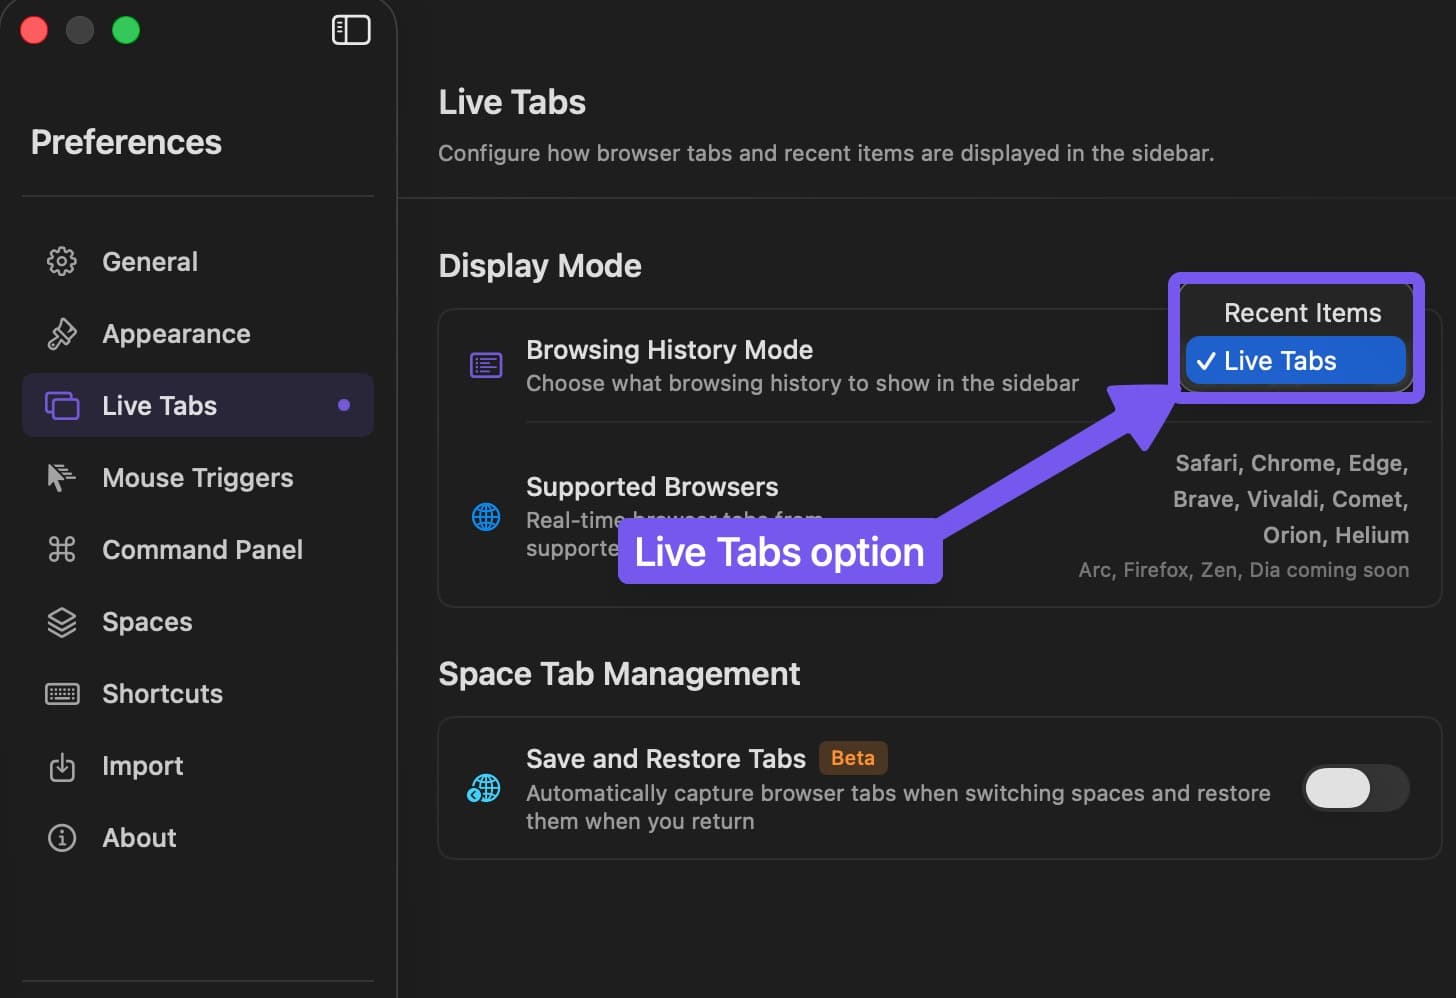This screenshot has height=998, width=1456.
Task: Click the Supported Browsers globe icon
Action: pyautogui.click(x=486, y=516)
